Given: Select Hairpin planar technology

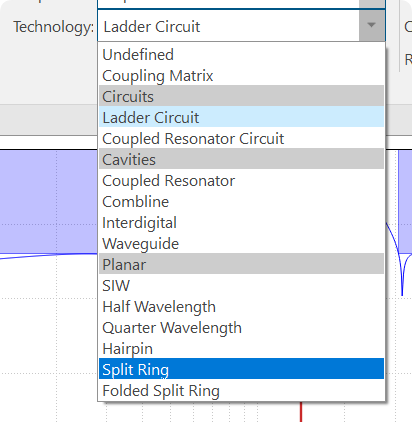Looking at the screenshot, I should point(241,348).
